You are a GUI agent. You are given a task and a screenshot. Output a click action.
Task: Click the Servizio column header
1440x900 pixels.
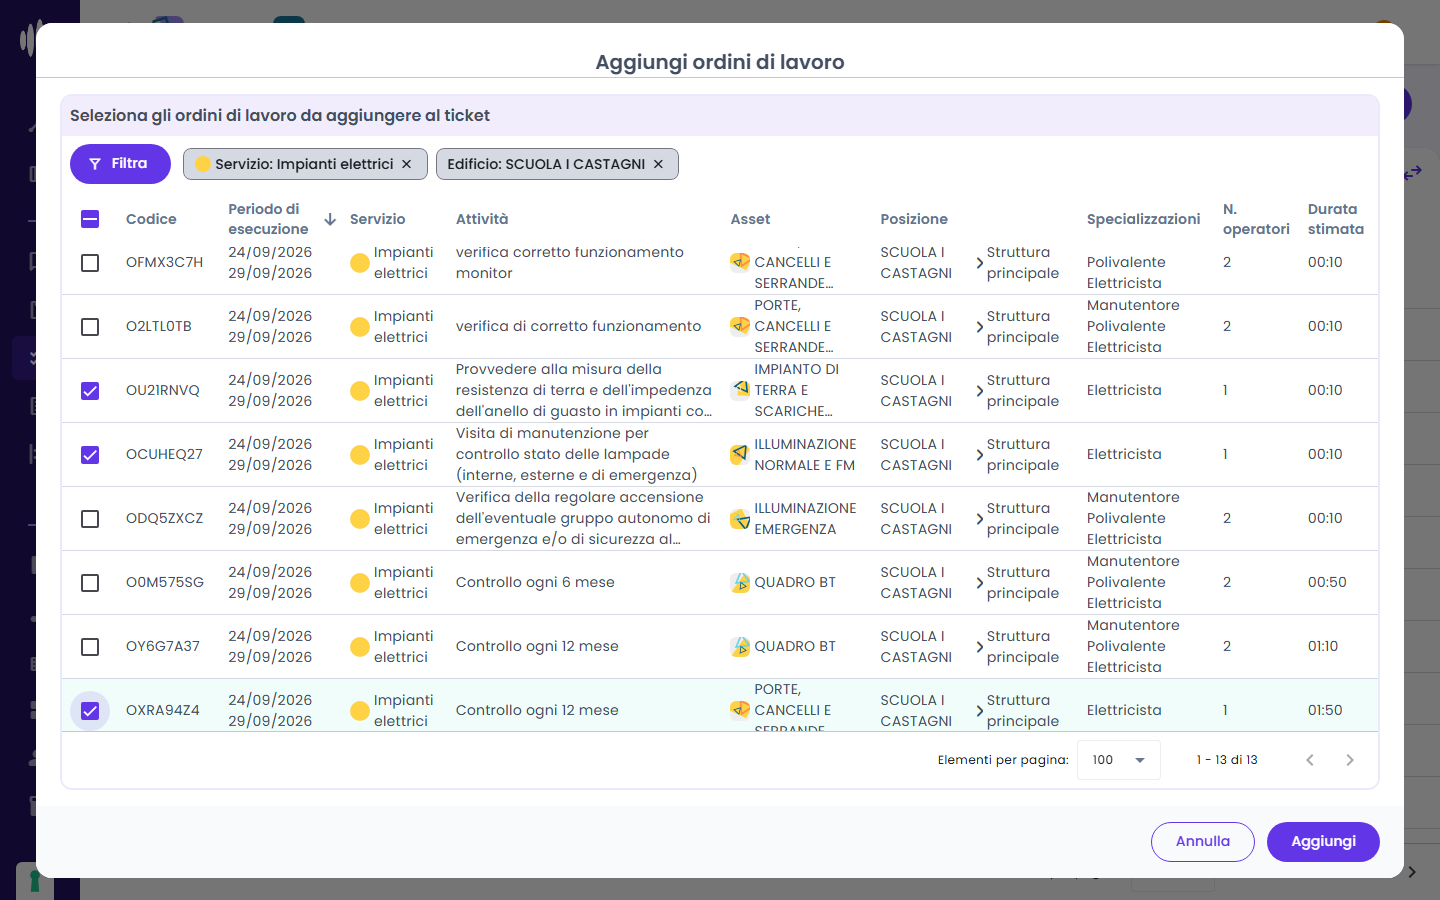[377, 219]
